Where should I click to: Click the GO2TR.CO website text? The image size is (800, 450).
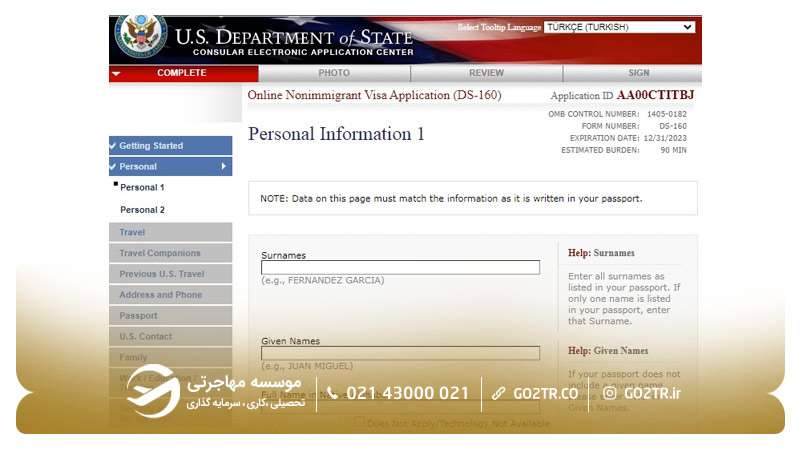click(545, 393)
